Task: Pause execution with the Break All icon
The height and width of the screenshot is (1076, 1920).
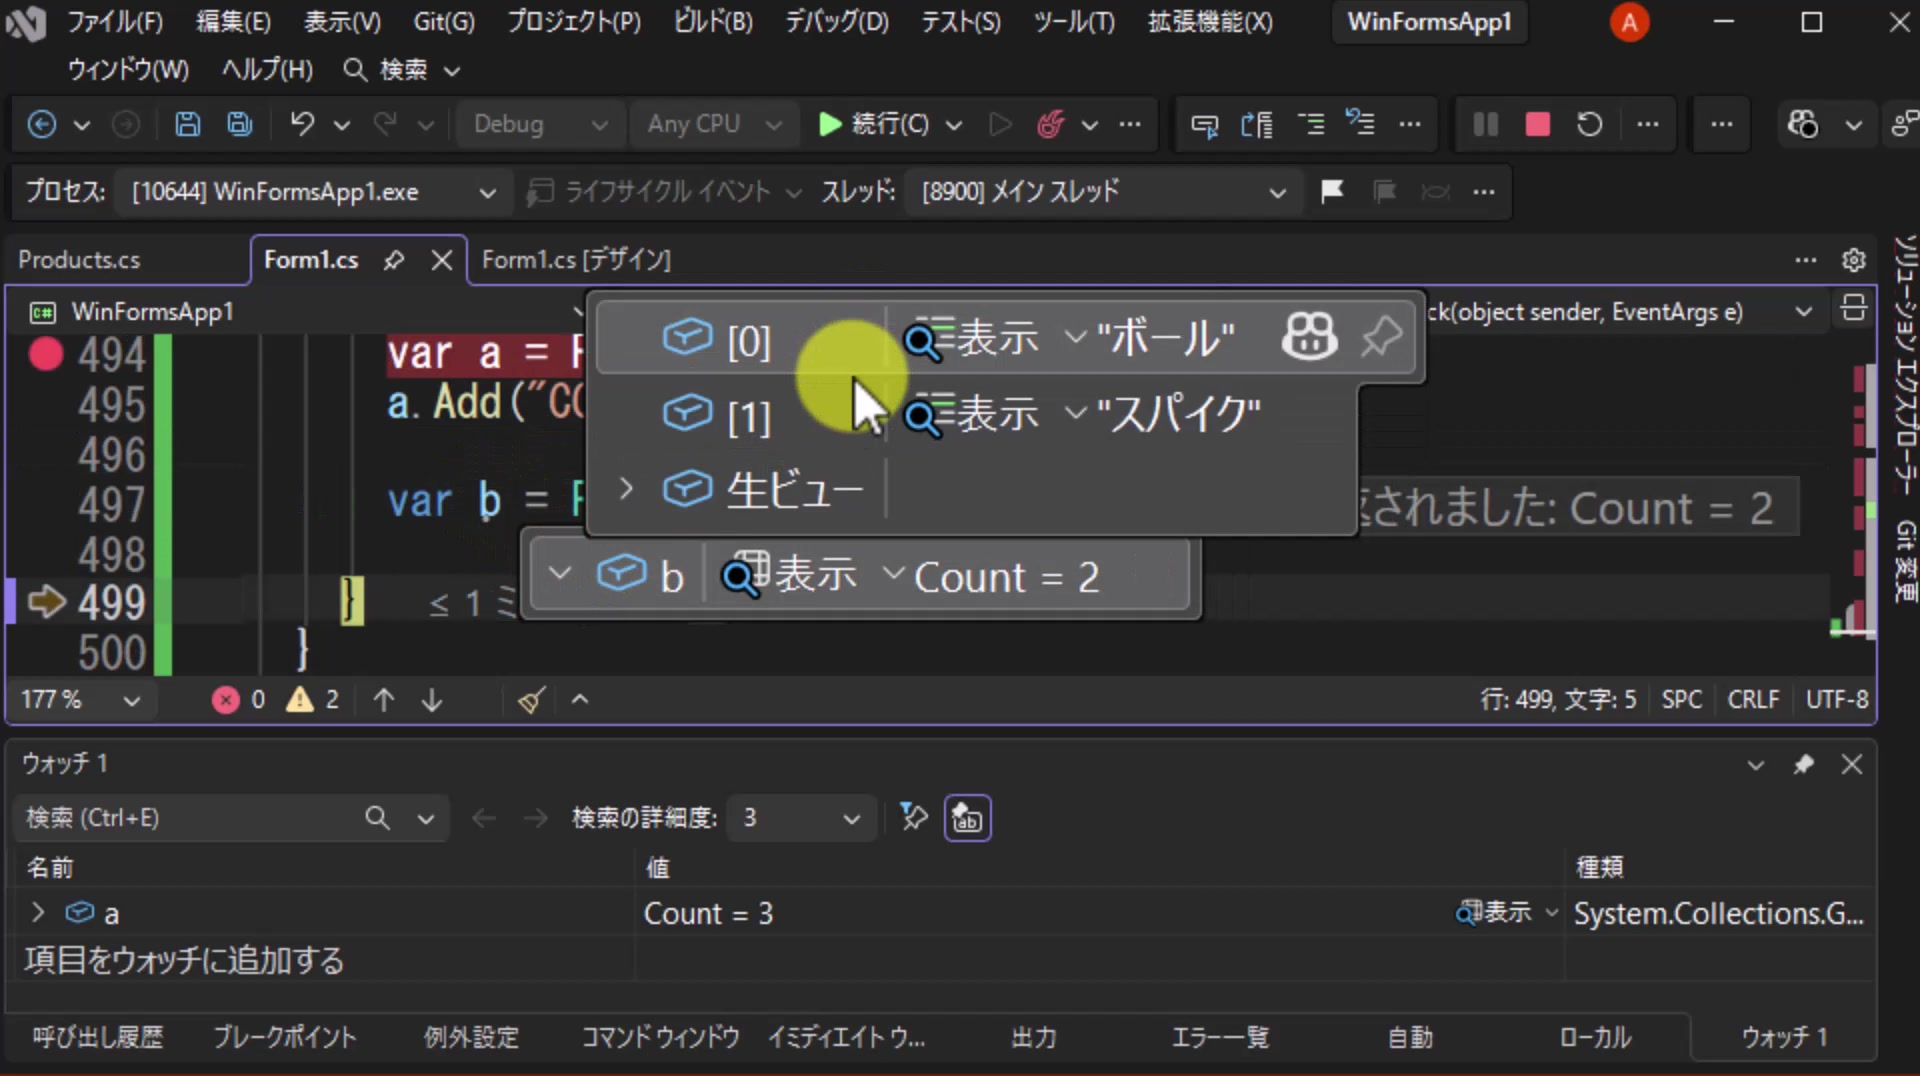Action: pos(1485,124)
